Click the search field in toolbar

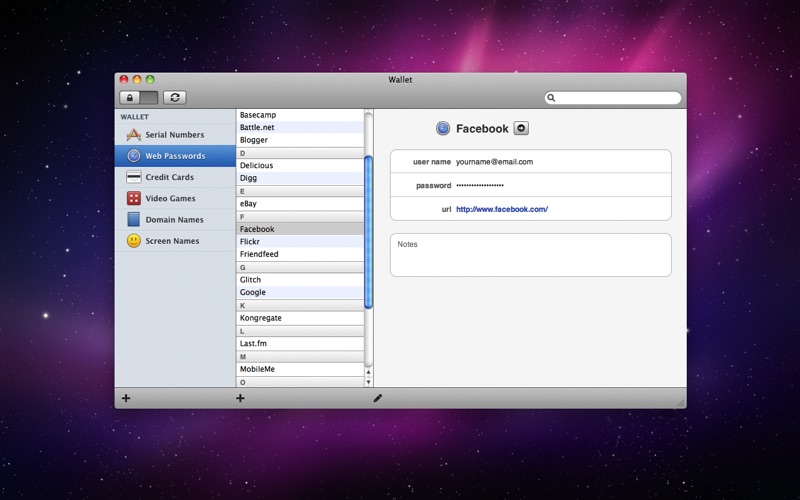point(615,98)
